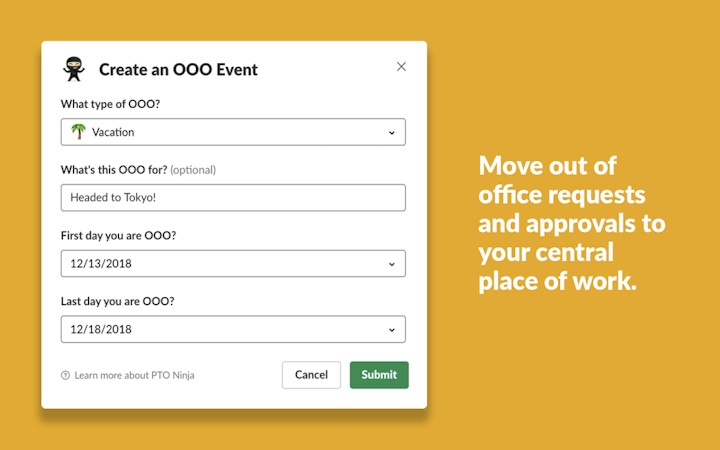Image resolution: width=720 pixels, height=450 pixels.
Task: Submit the OOO event request
Action: click(379, 375)
